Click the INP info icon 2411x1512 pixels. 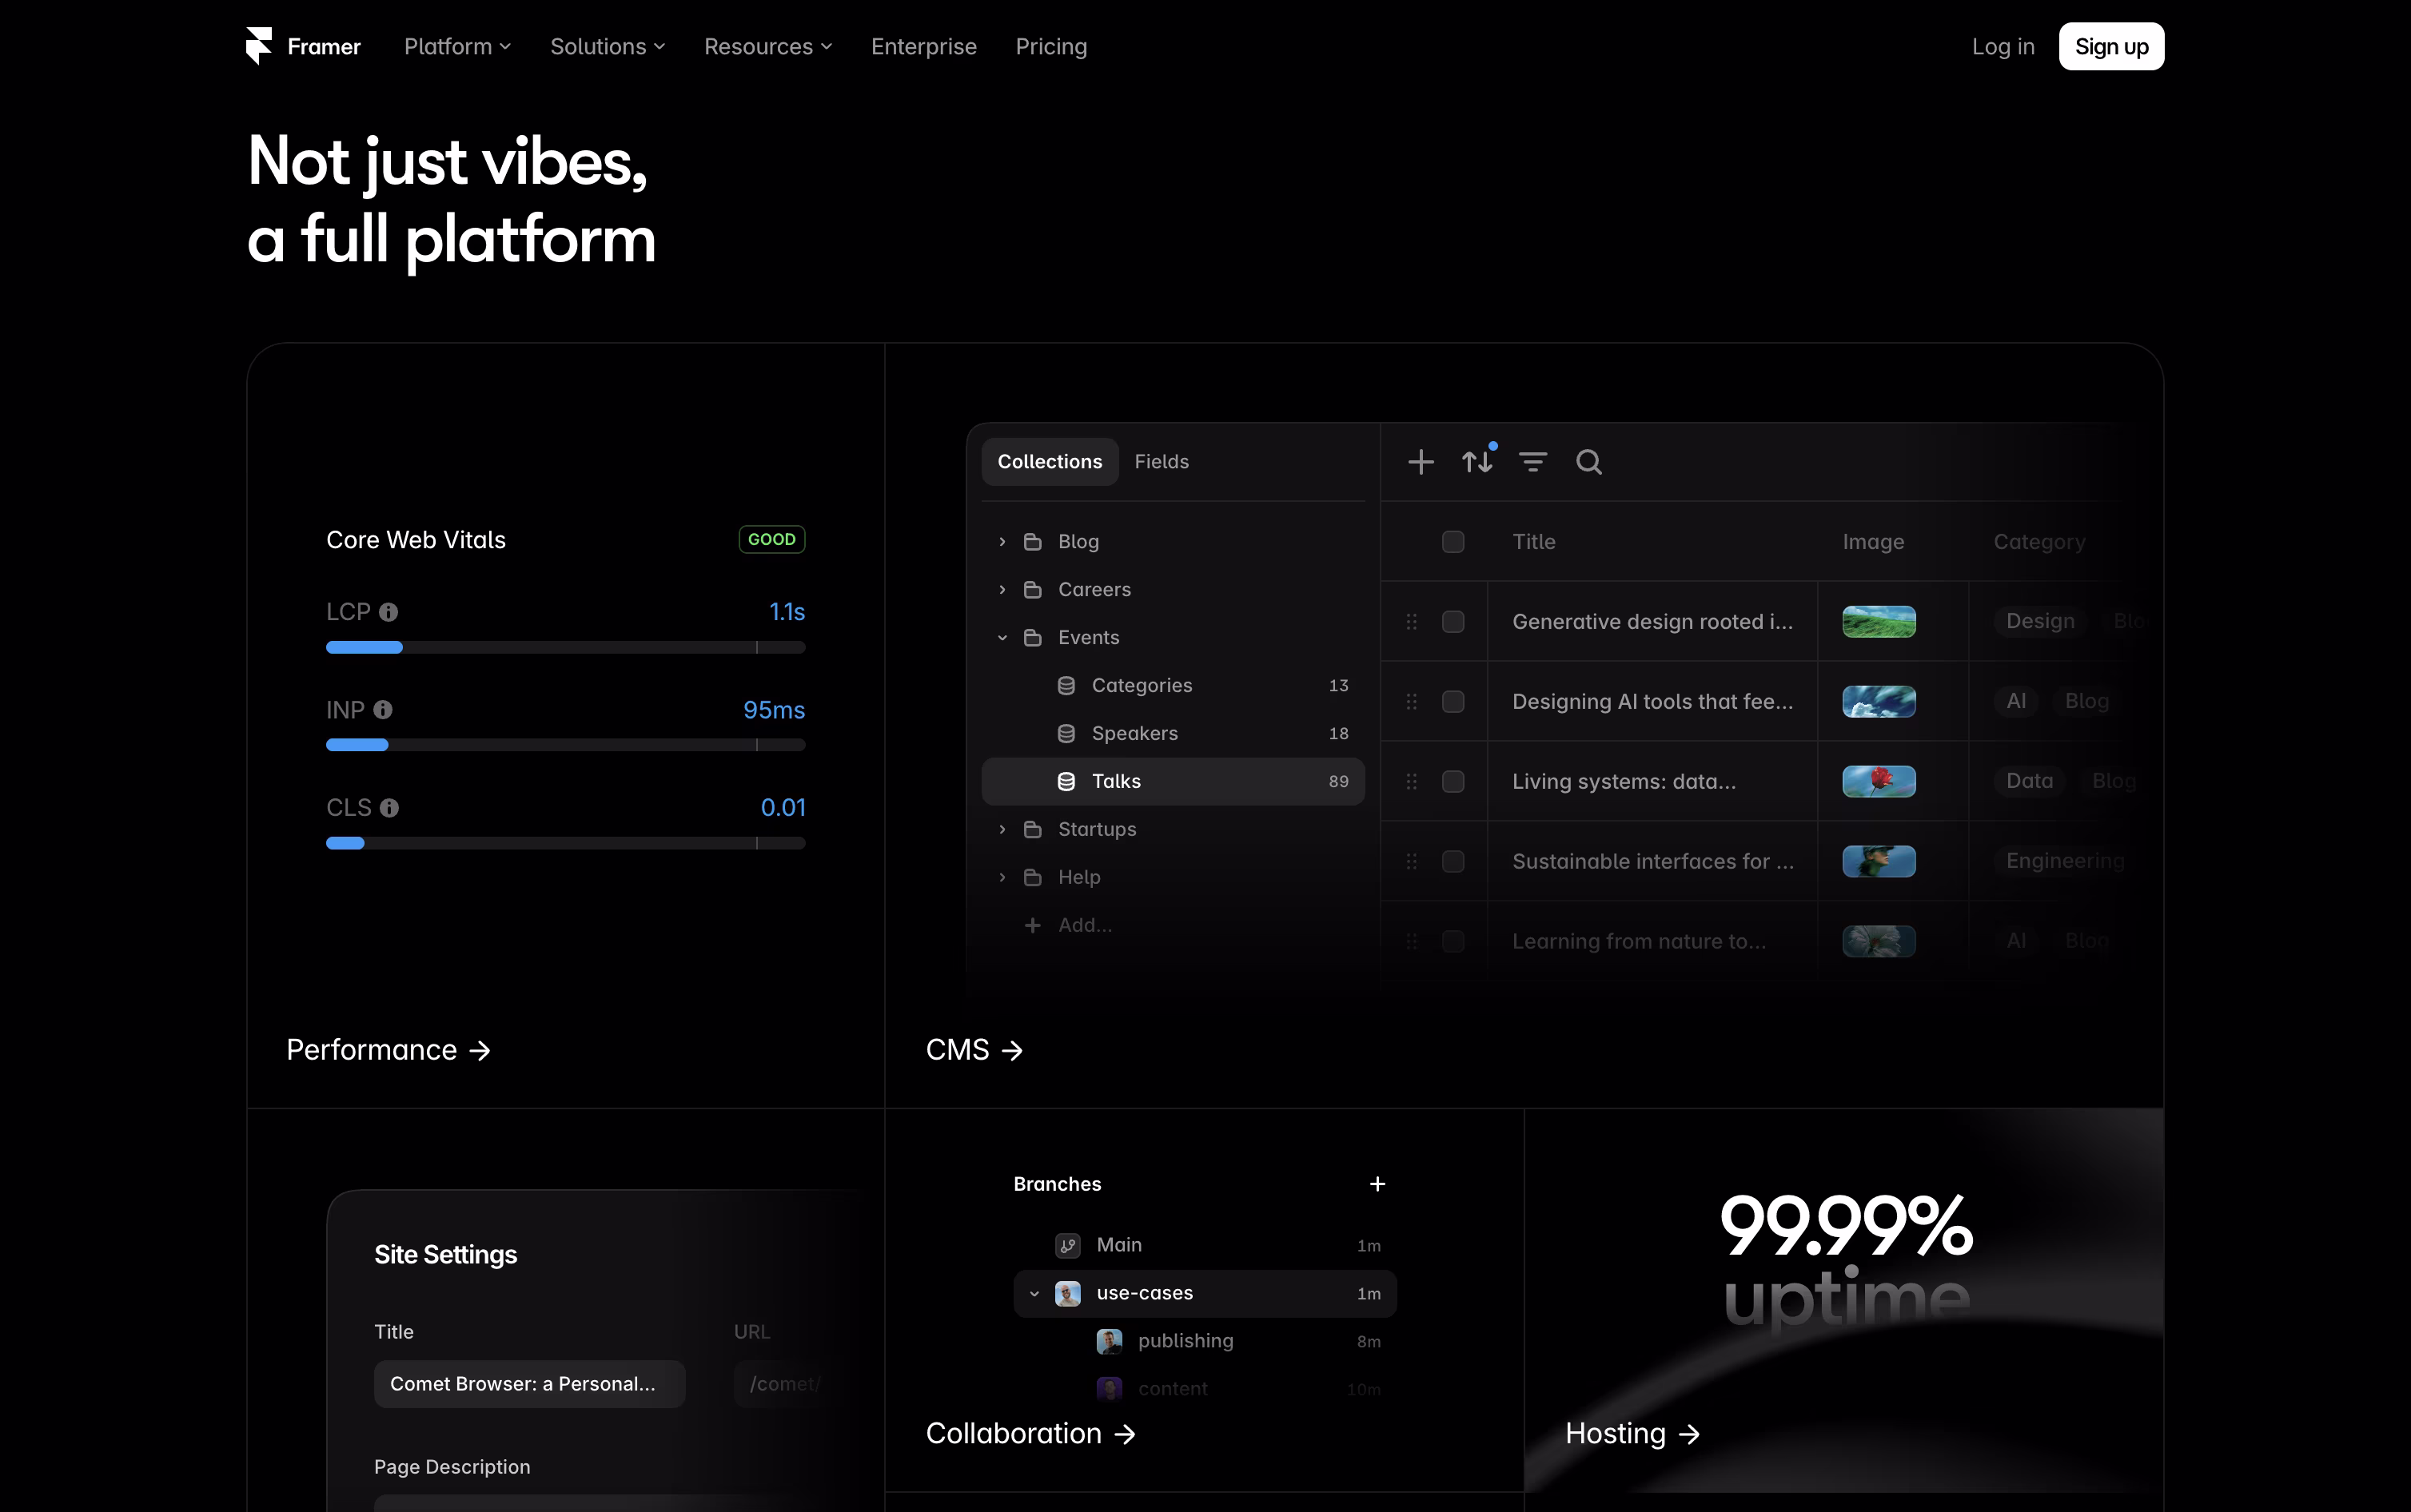[383, 710]
